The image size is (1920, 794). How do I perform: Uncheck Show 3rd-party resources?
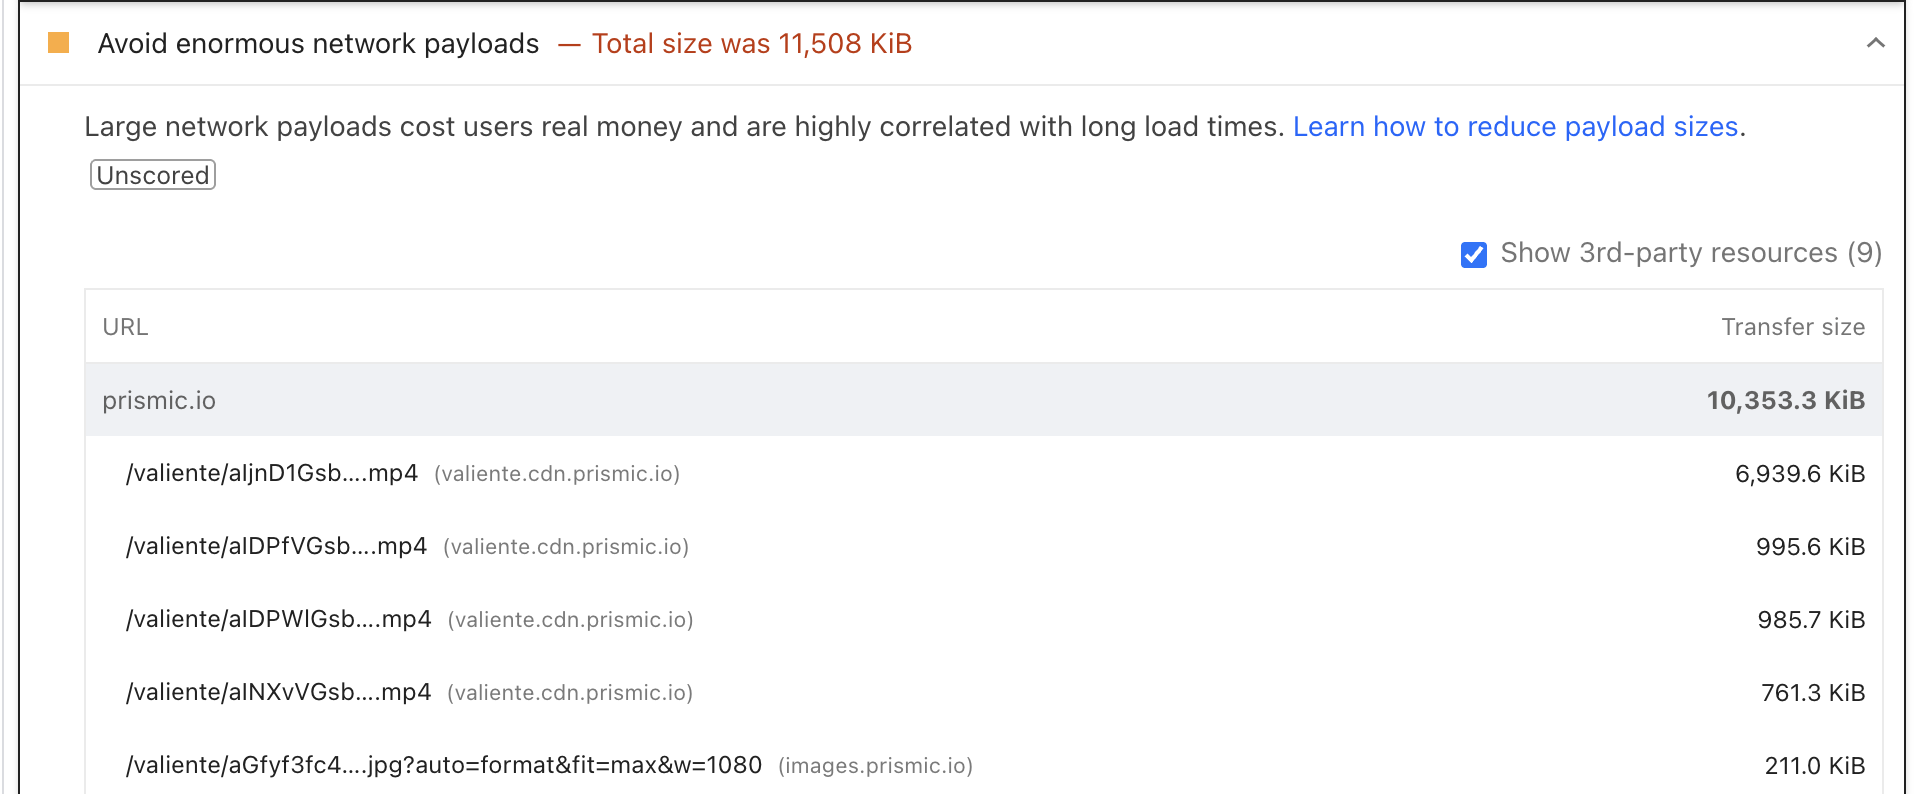point(1474,255)
